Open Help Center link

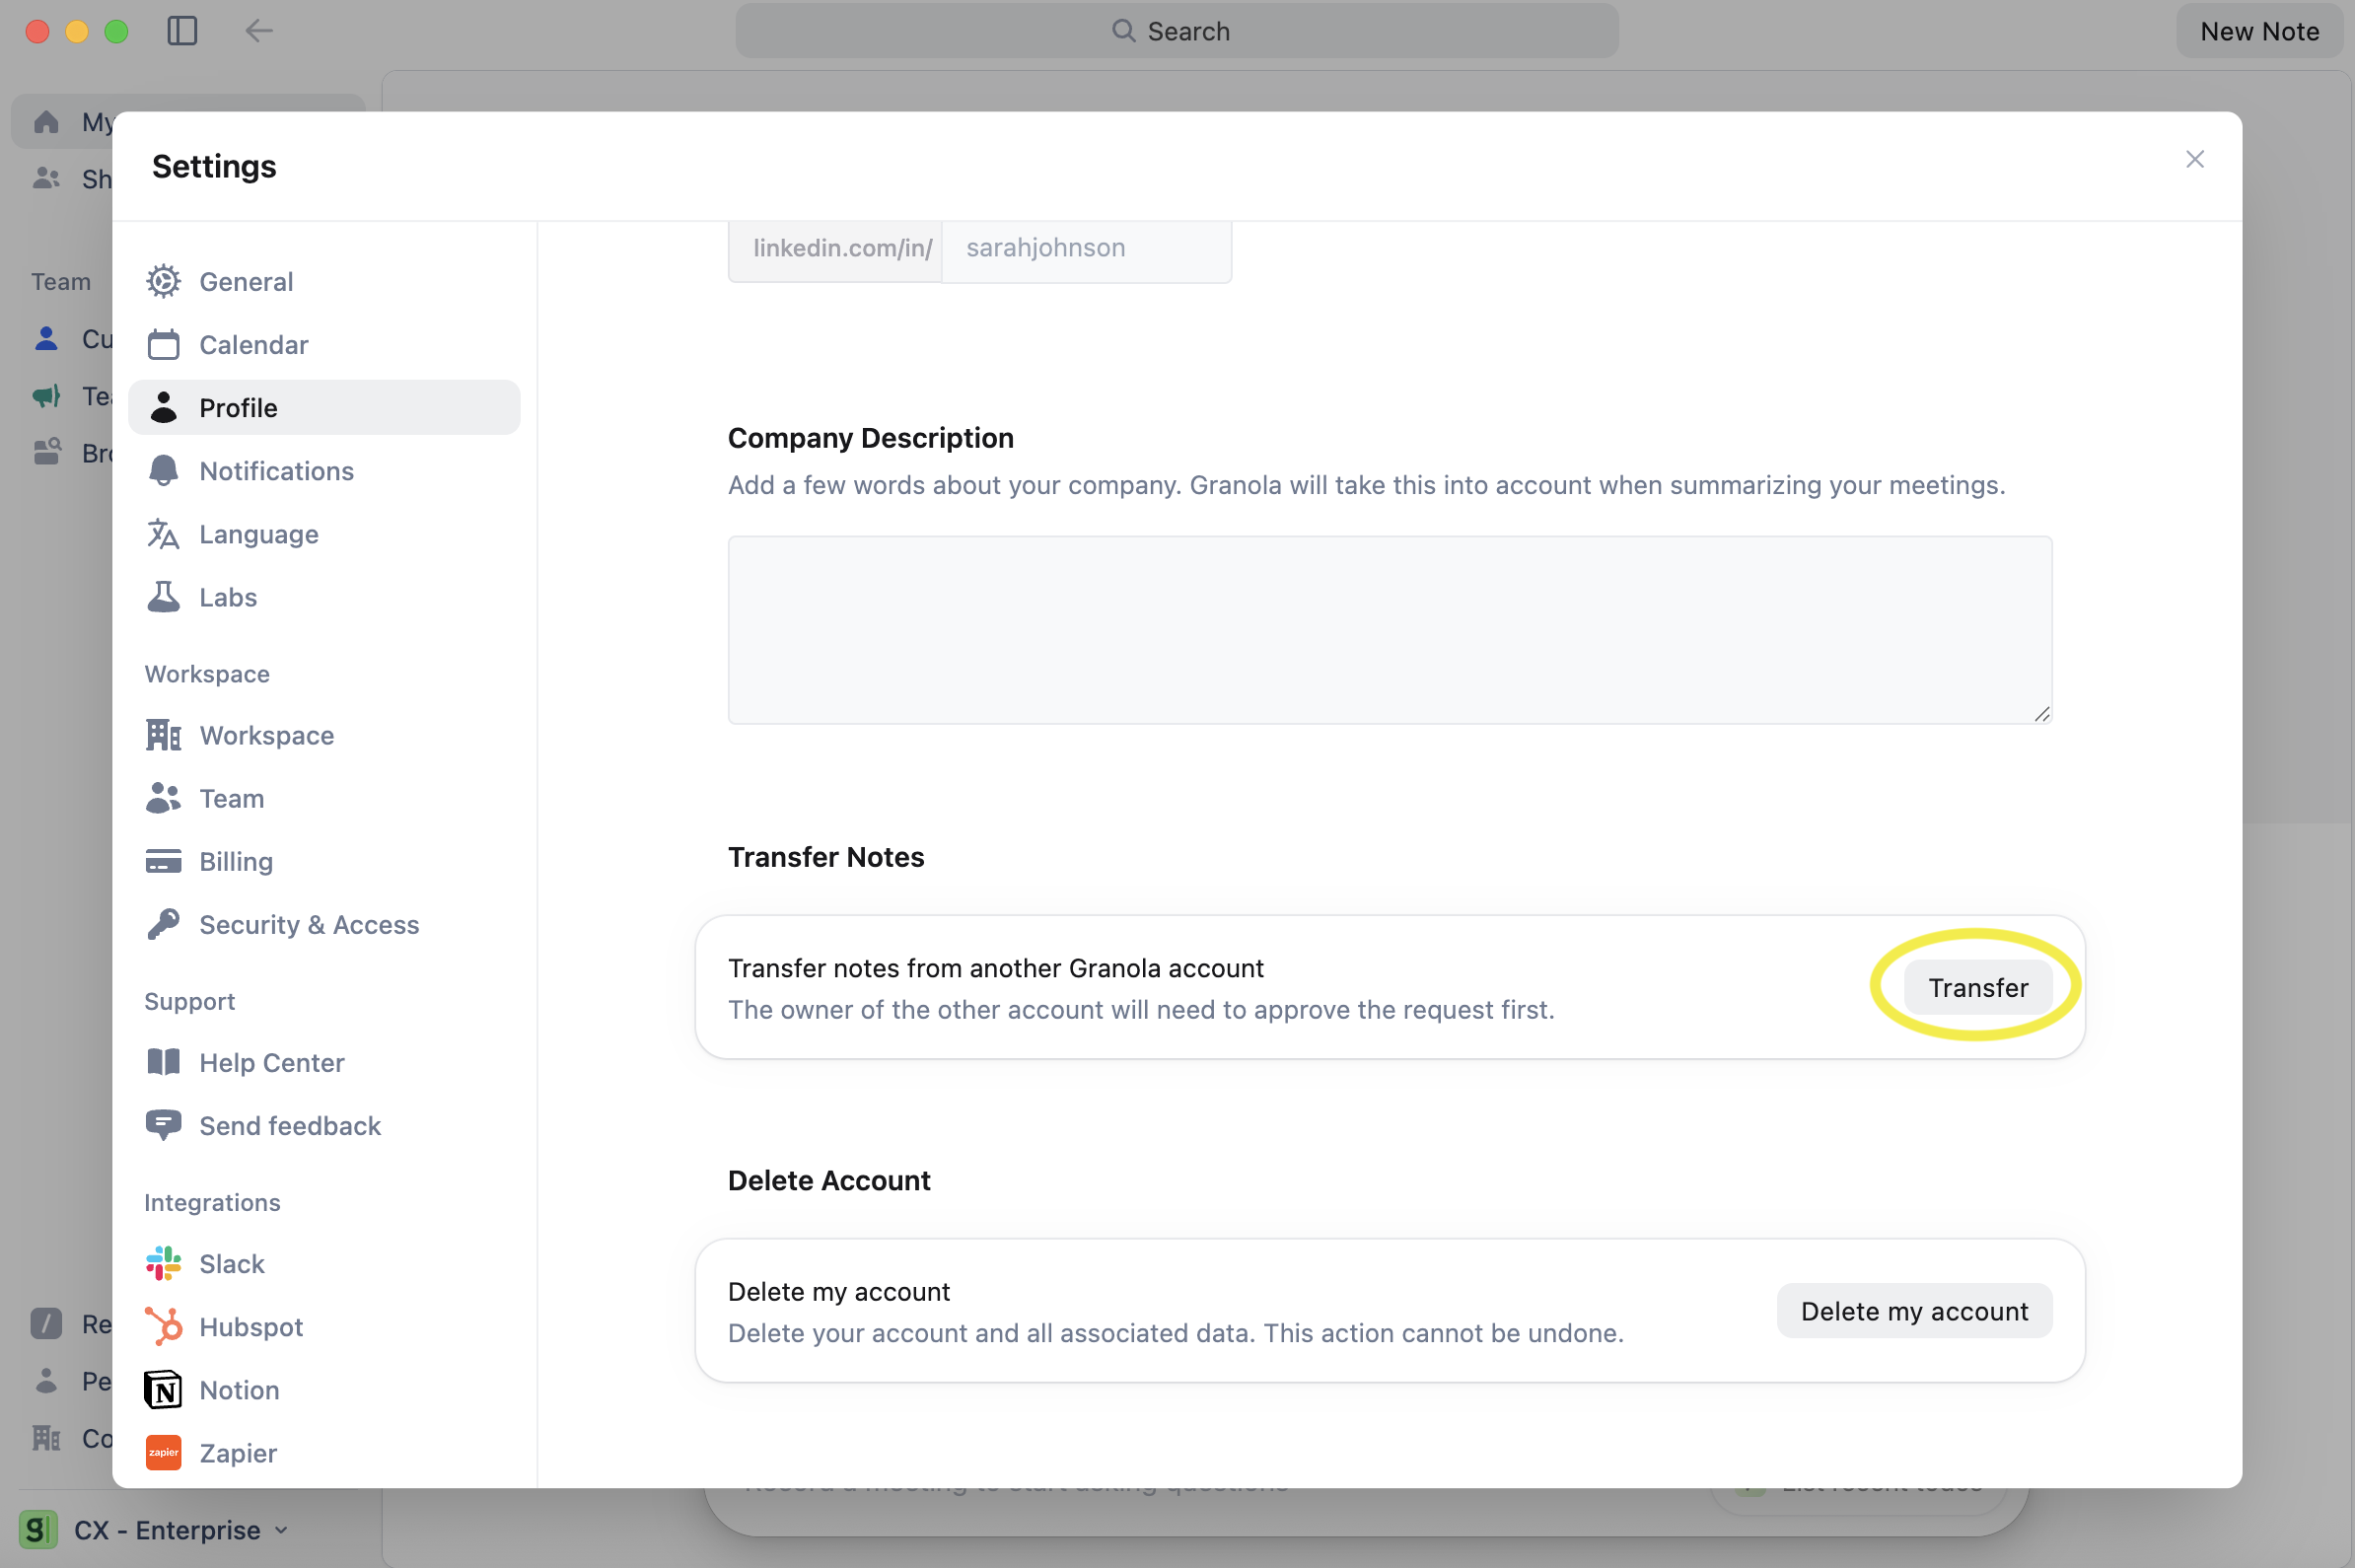tap(271, 1063)
